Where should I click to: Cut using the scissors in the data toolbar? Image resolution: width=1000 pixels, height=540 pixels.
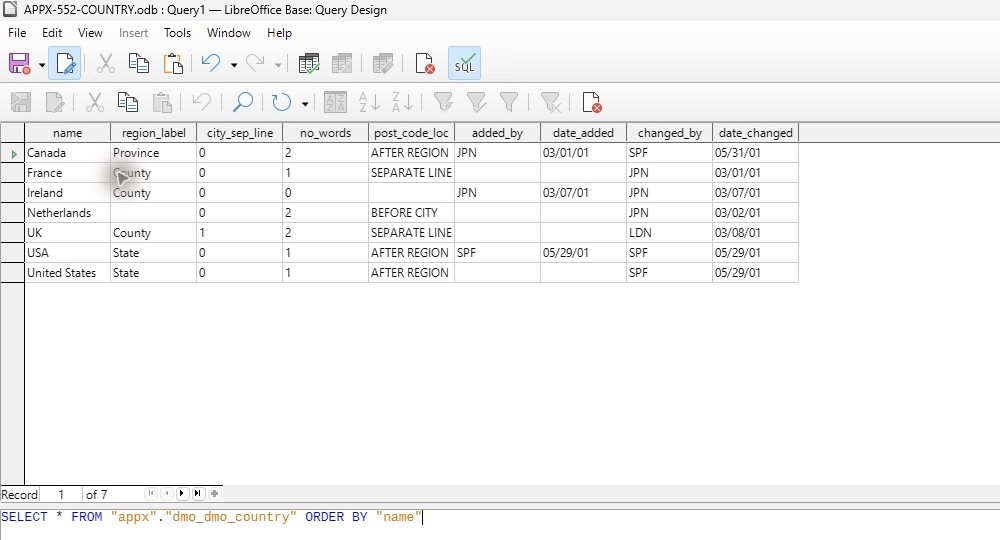coord(94,102)
